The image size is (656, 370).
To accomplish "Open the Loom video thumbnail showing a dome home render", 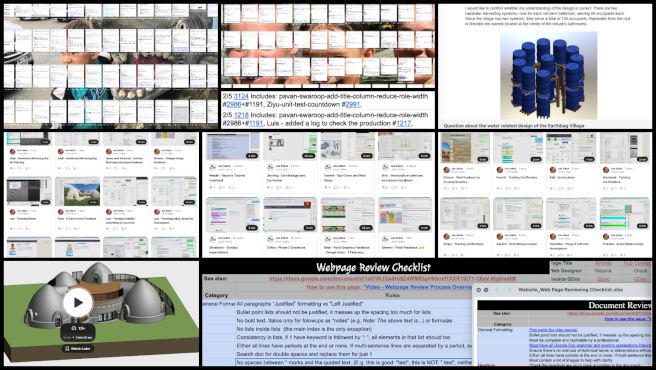I will tap(78, 191).
